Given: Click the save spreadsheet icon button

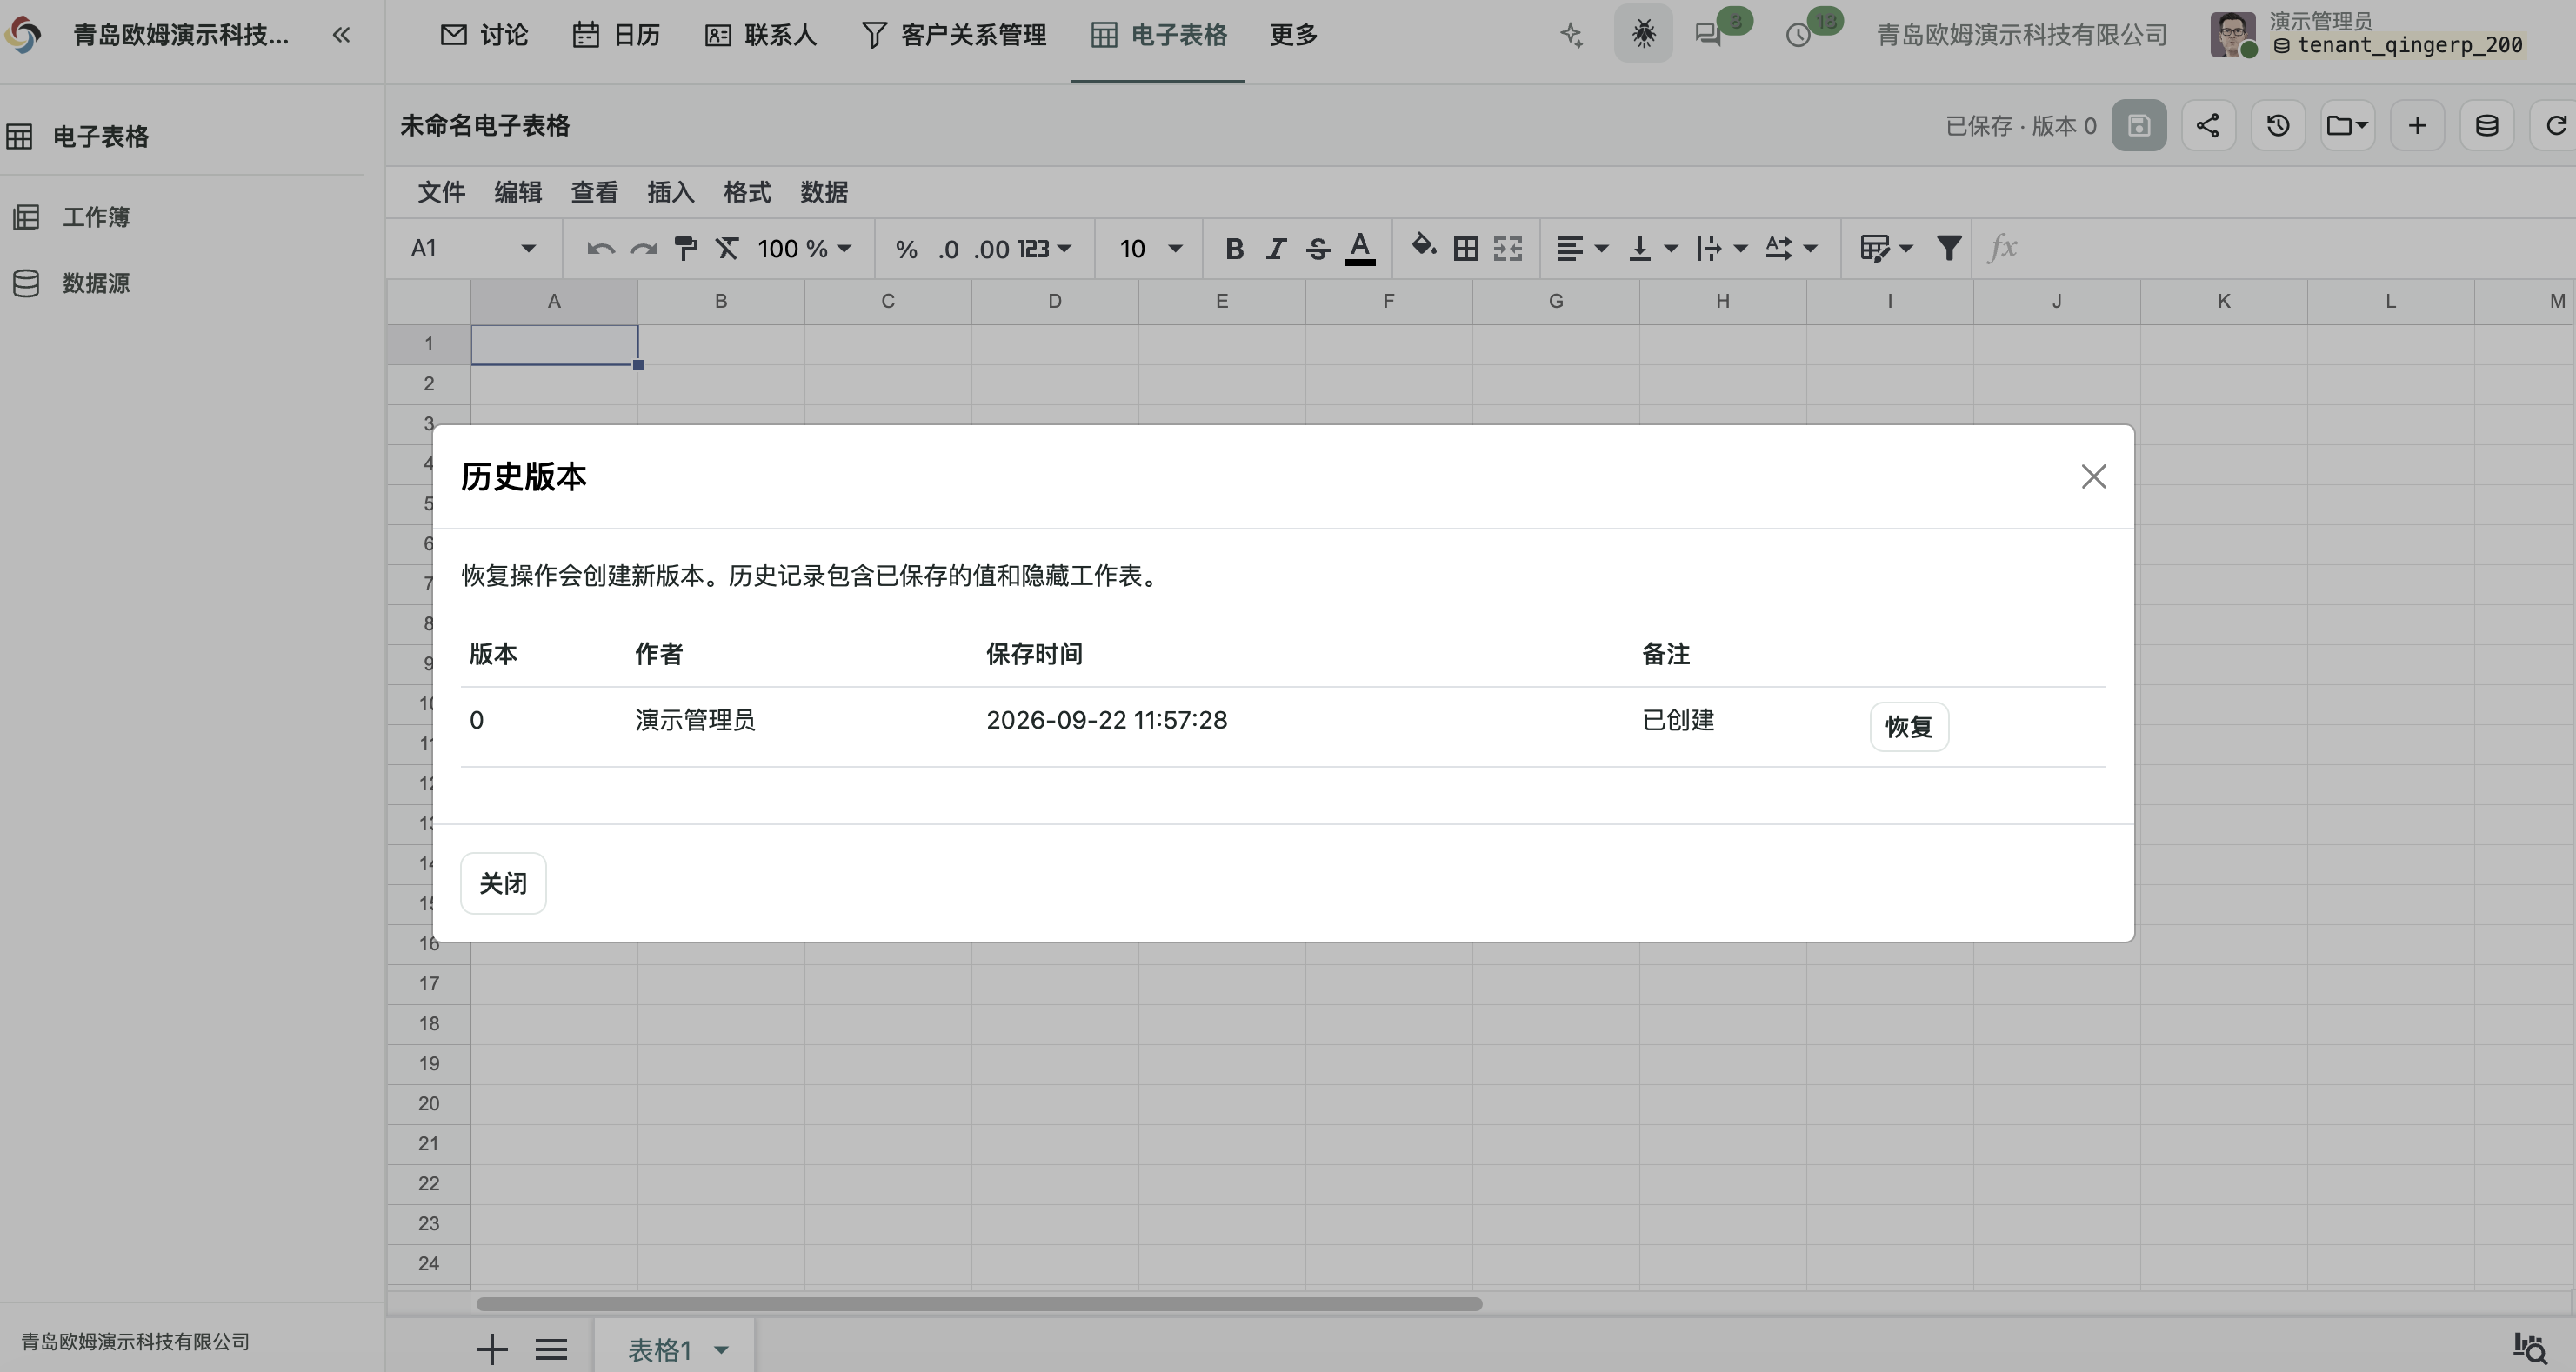Looking at the screenshot, I should (x=2139, y=125).
